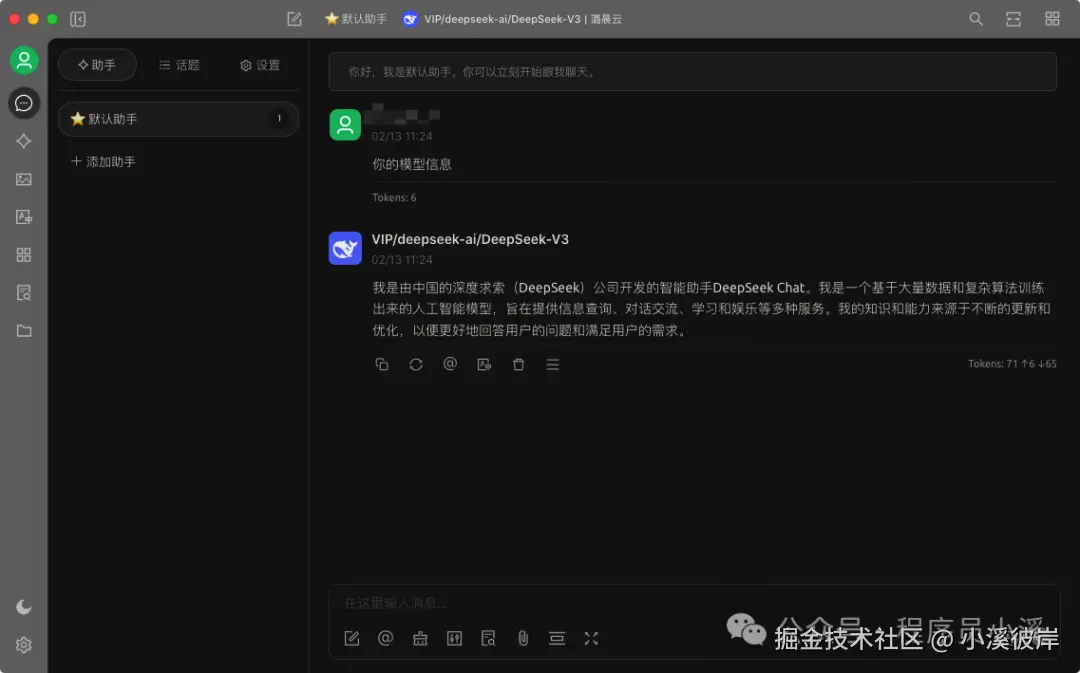Expand the input box with the fullscreen icon
Viewport: 1080px width, 673px height.
pos(591,639)
